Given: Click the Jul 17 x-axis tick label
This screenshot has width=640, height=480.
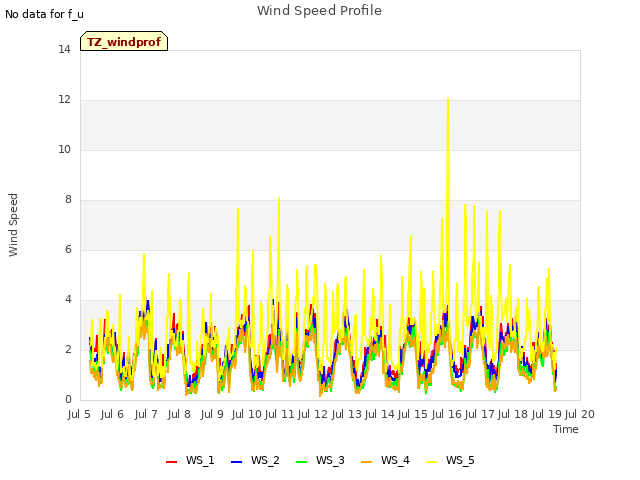Looking at the screenshot, I should (479, 414).
